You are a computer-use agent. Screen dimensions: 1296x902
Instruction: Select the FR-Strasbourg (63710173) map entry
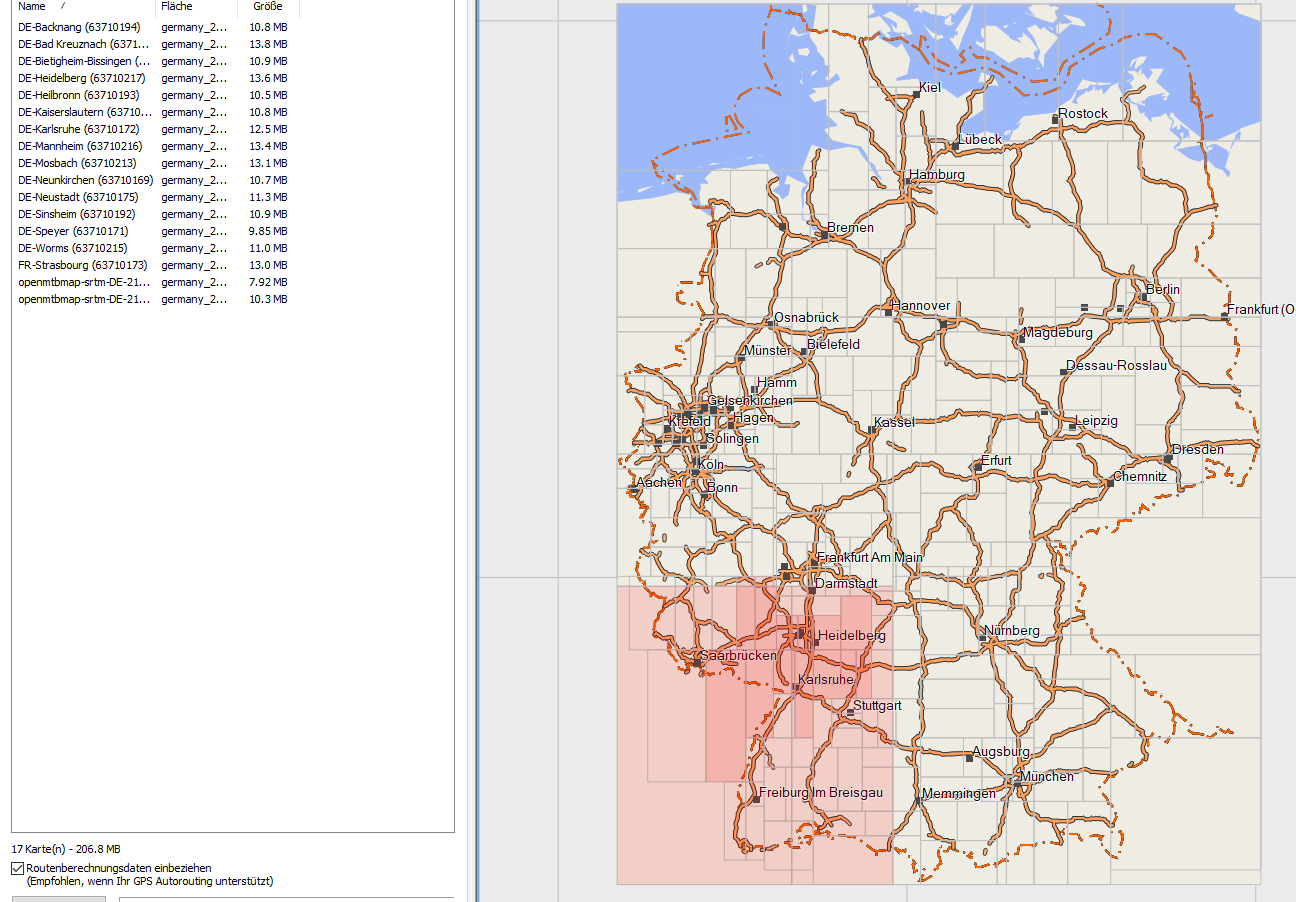point(82,265)
